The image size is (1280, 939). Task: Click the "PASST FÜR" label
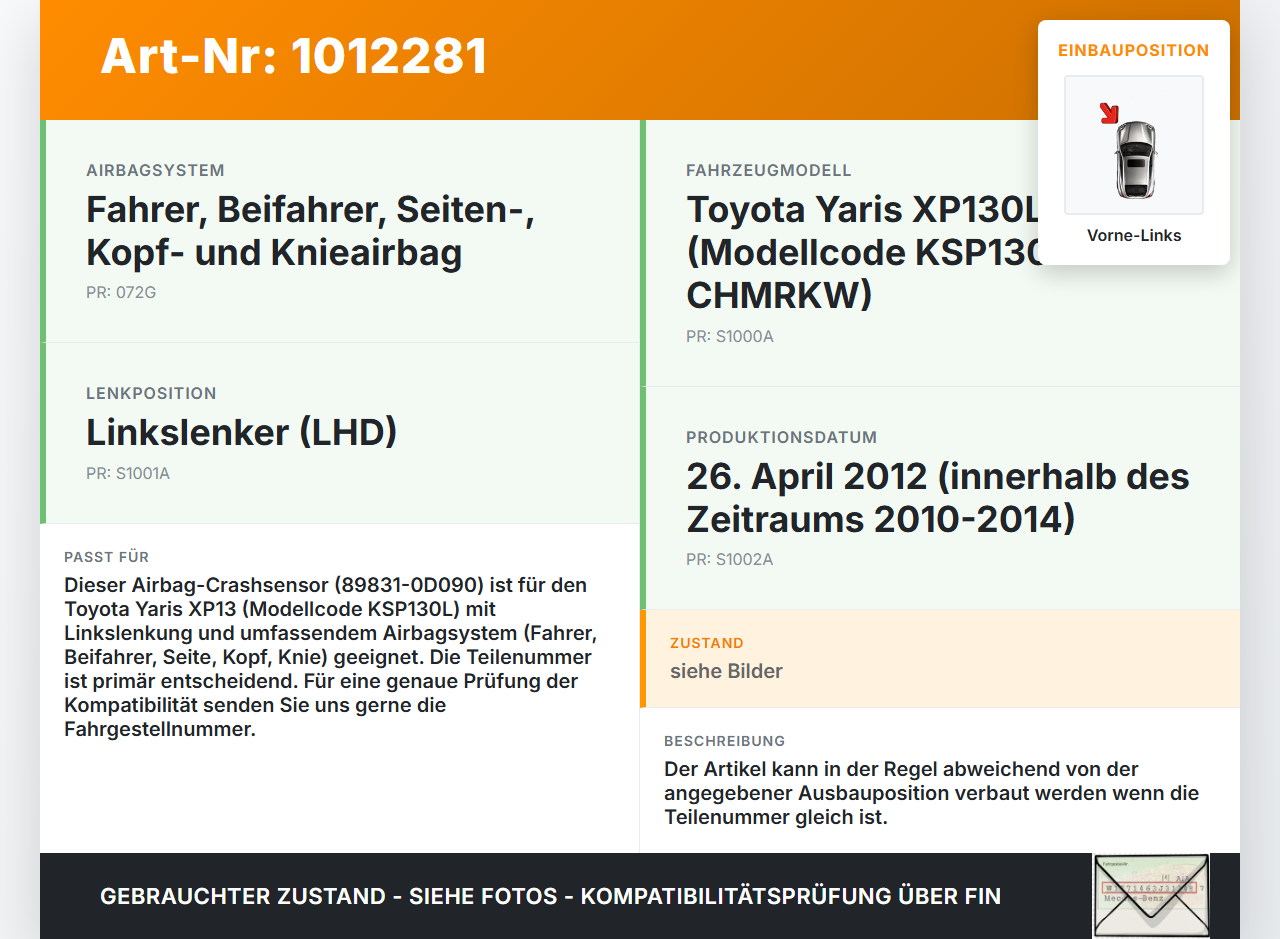[106, 557]
